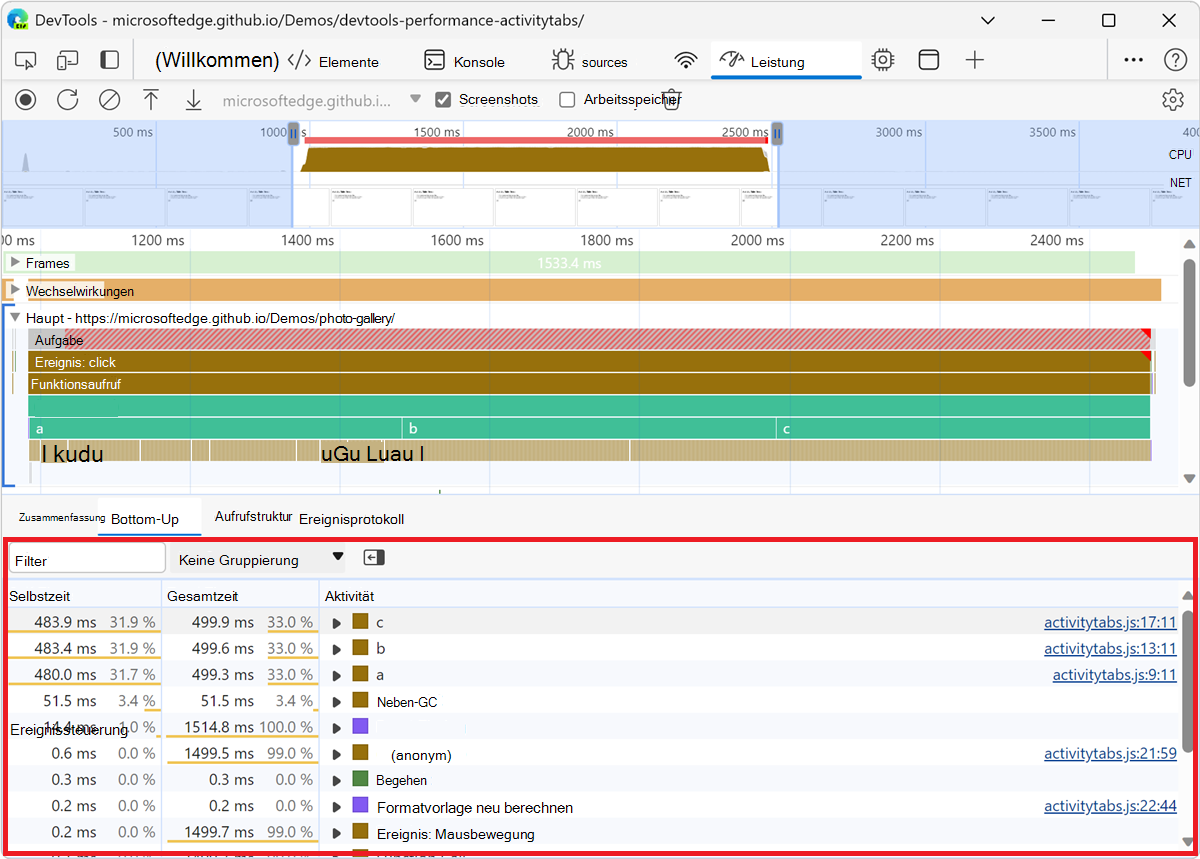
Task: Click into the Filter input field
Action: [x=87, y=559]
